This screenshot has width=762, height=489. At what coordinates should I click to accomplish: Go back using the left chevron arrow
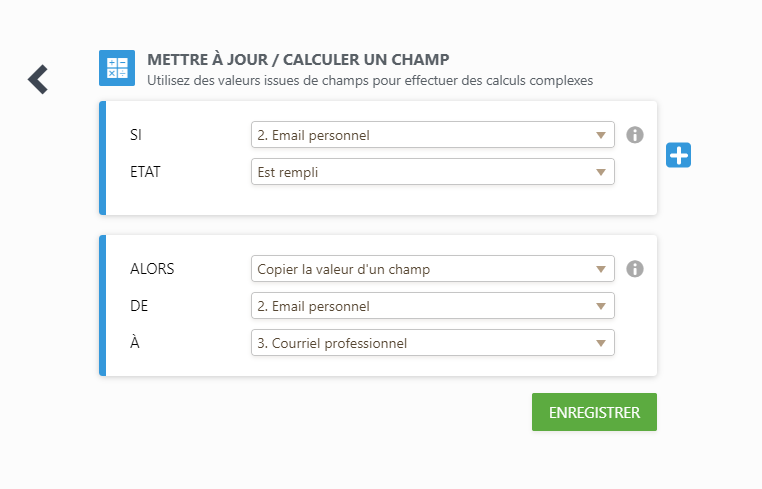click(x=38, y=79)
